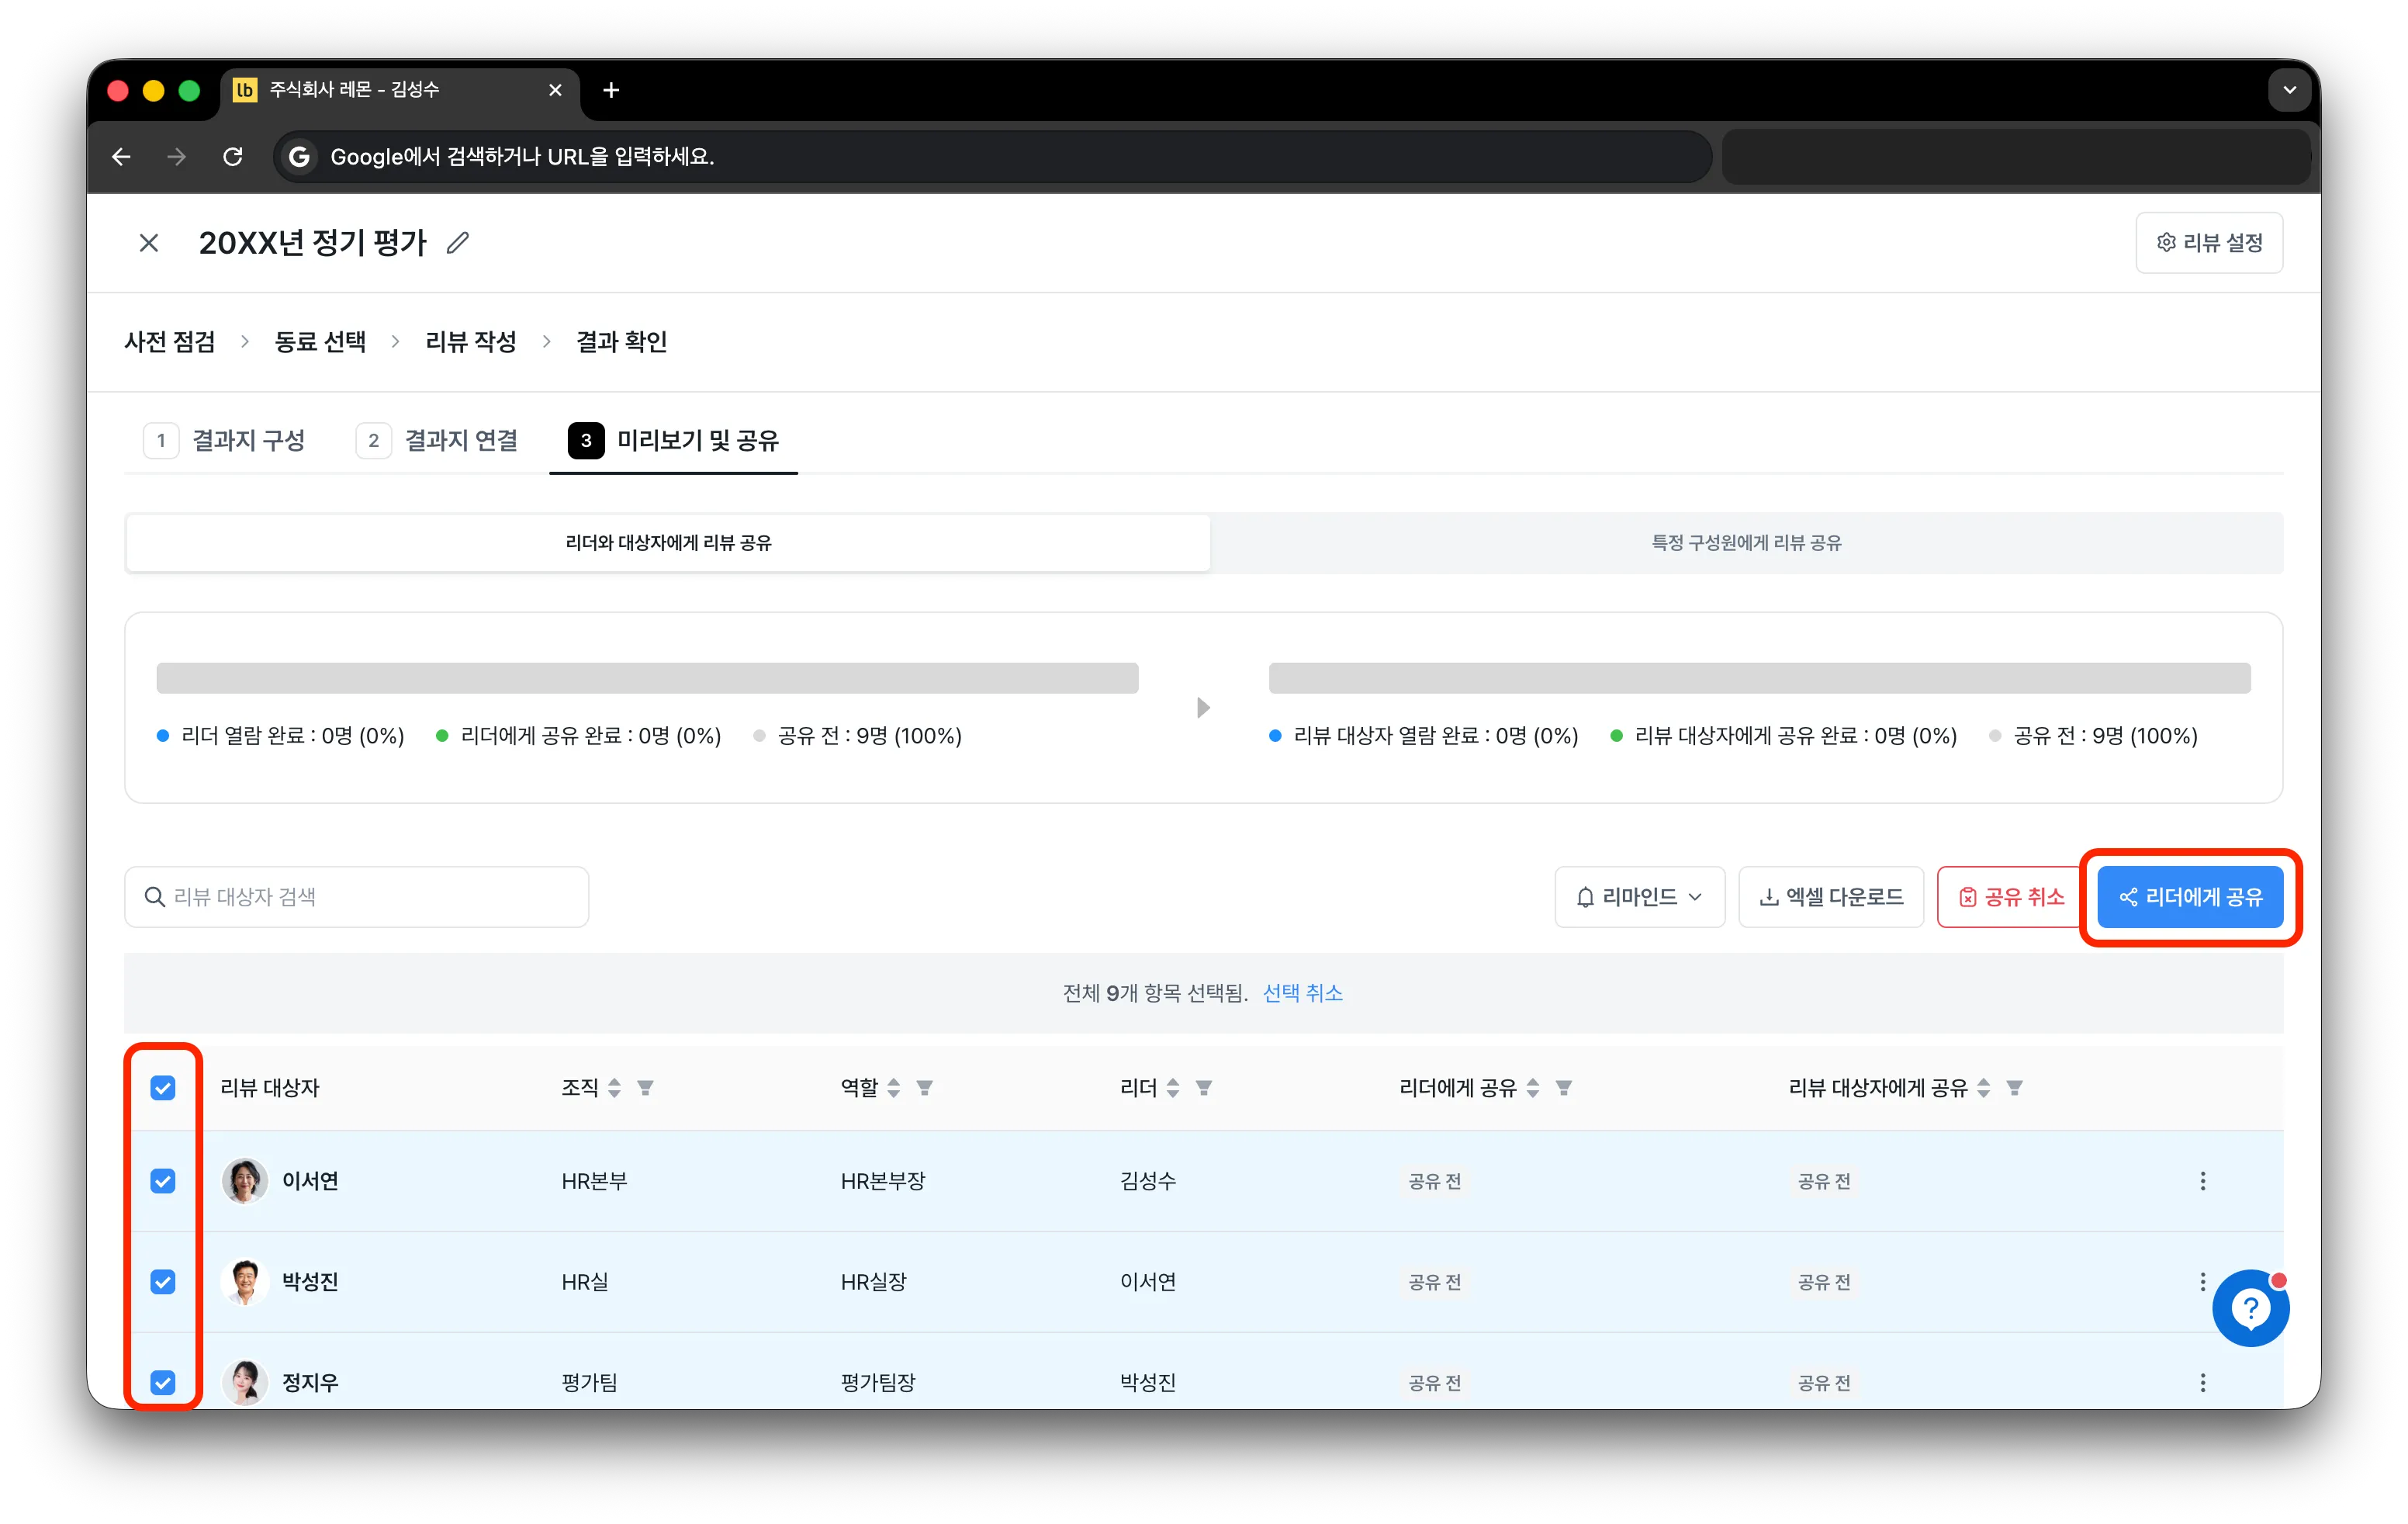
Task: Select 리더와 대상자에게 리뷰 공유 segment
Action: (668, 543)
